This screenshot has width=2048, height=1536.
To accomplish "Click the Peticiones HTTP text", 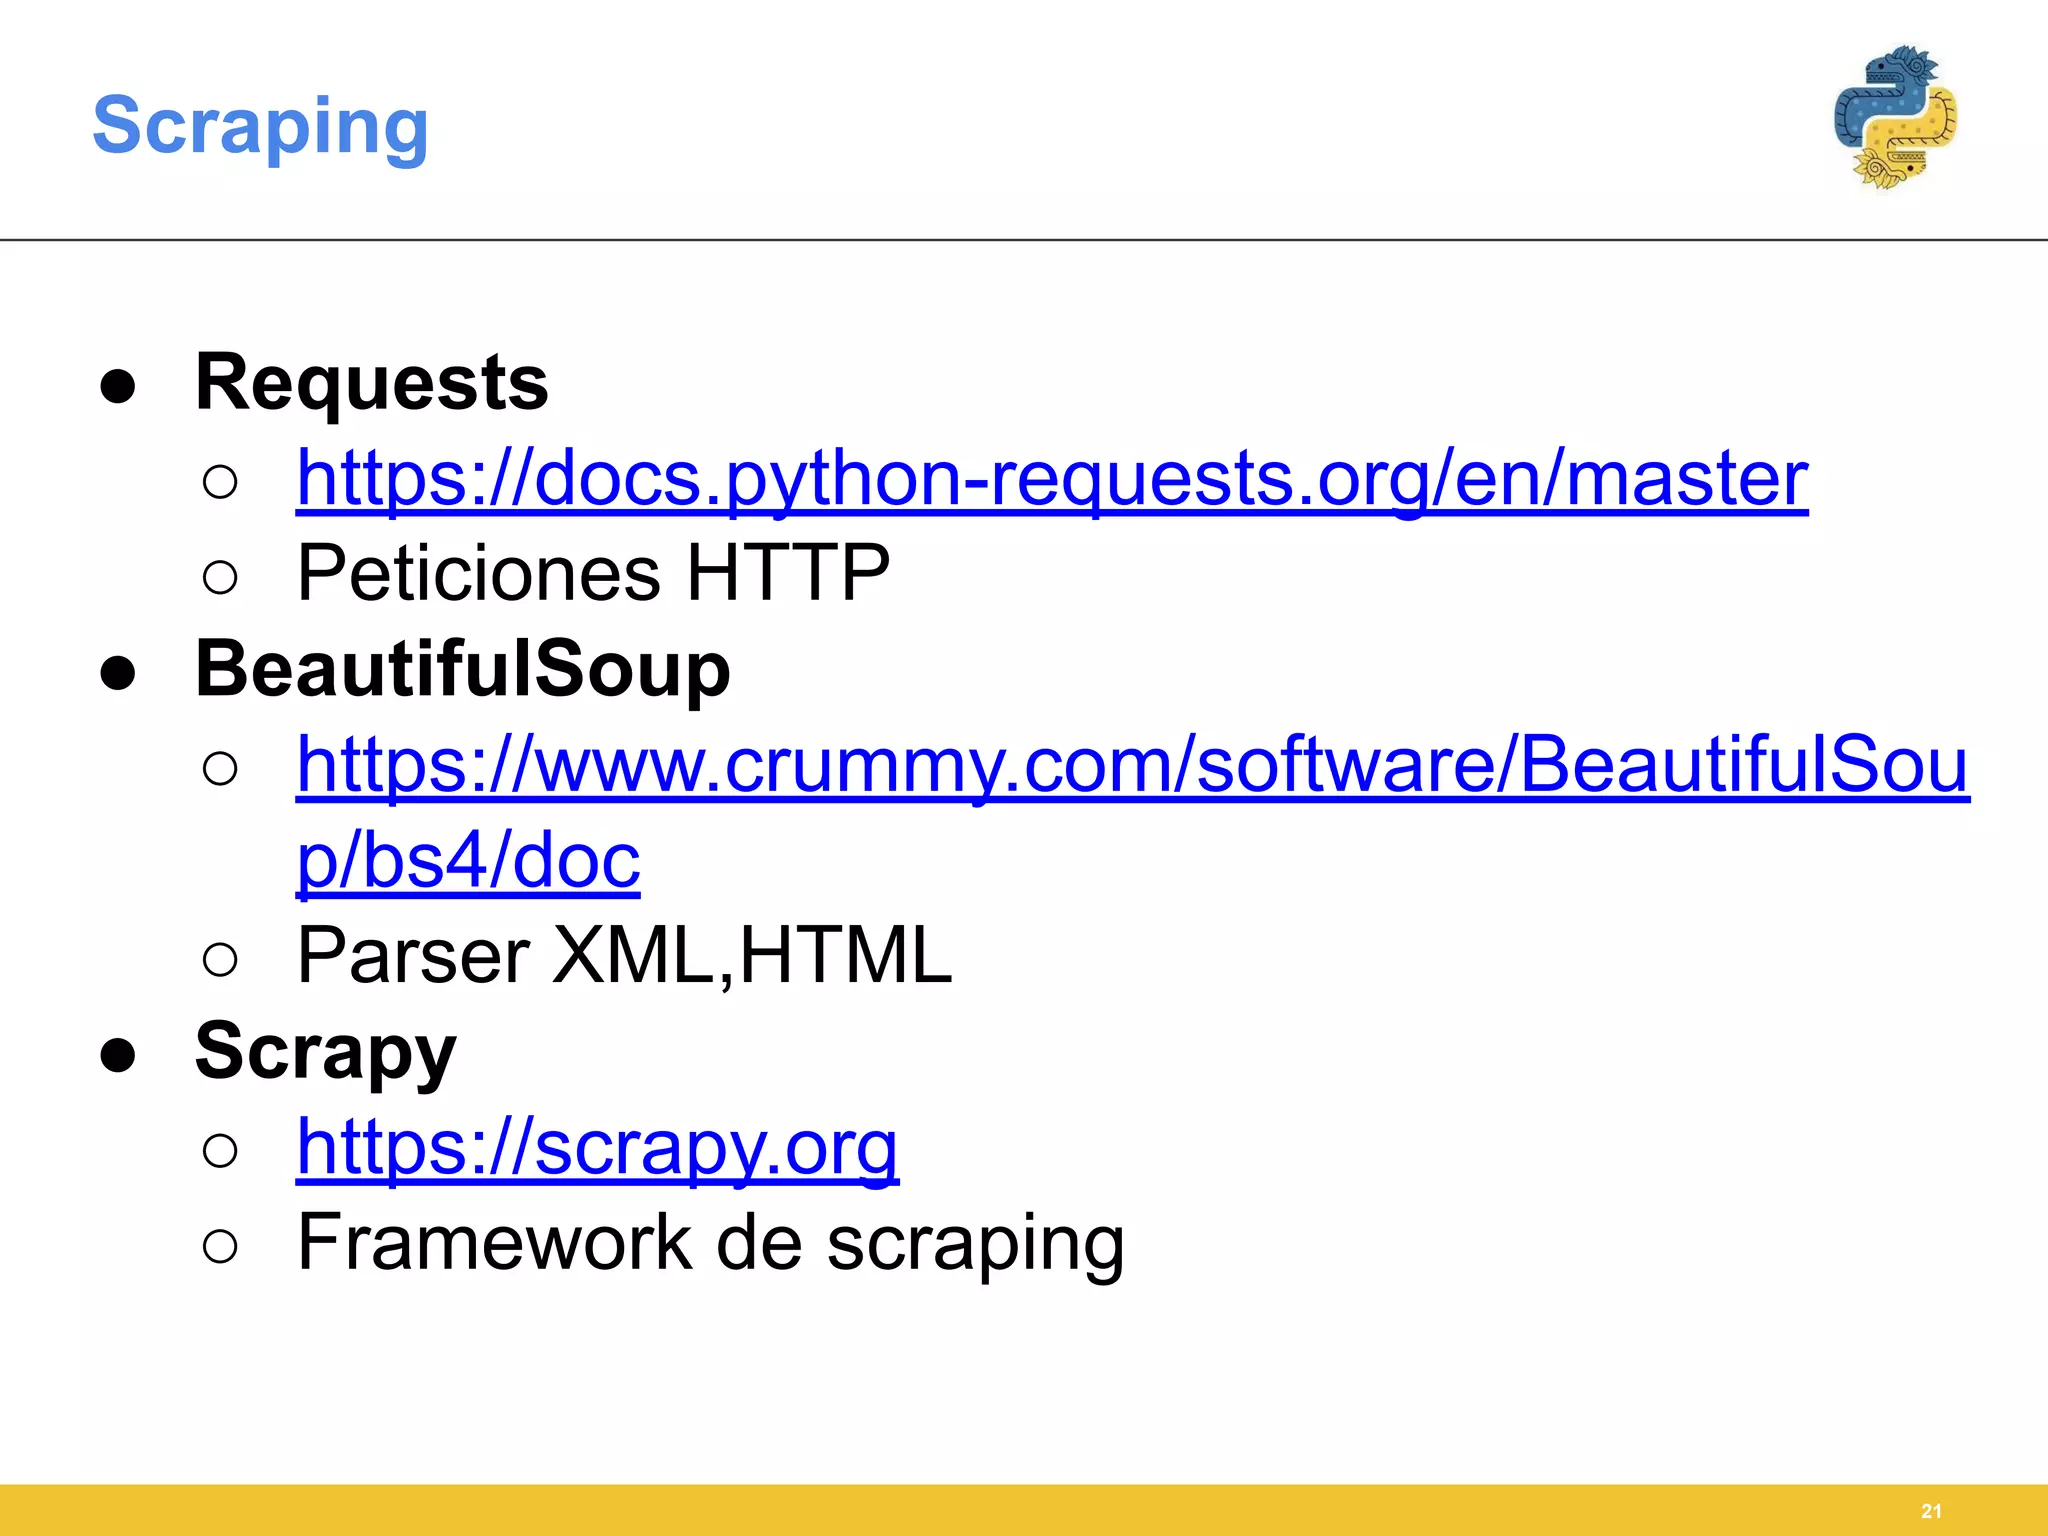I will [x=594, y=573].
